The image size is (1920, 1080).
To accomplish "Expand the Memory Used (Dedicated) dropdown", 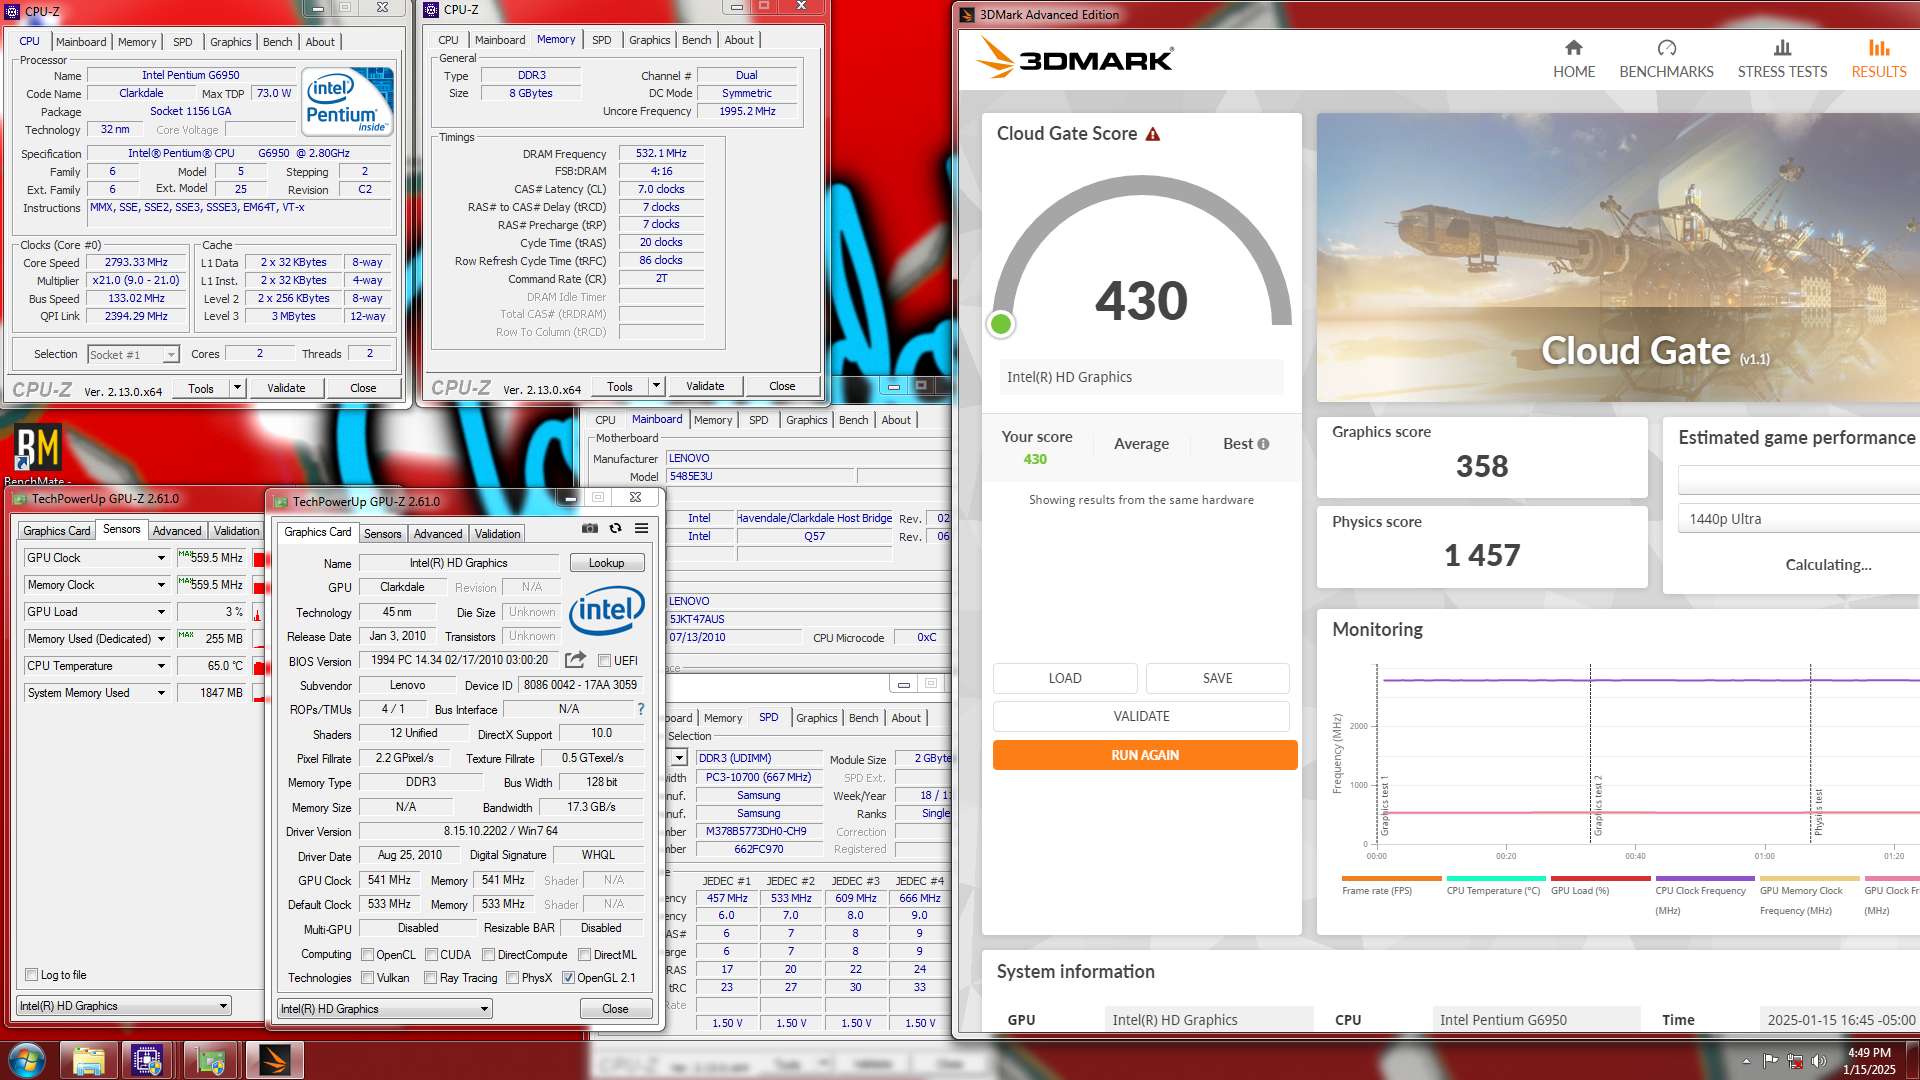I will pos(161,639).
